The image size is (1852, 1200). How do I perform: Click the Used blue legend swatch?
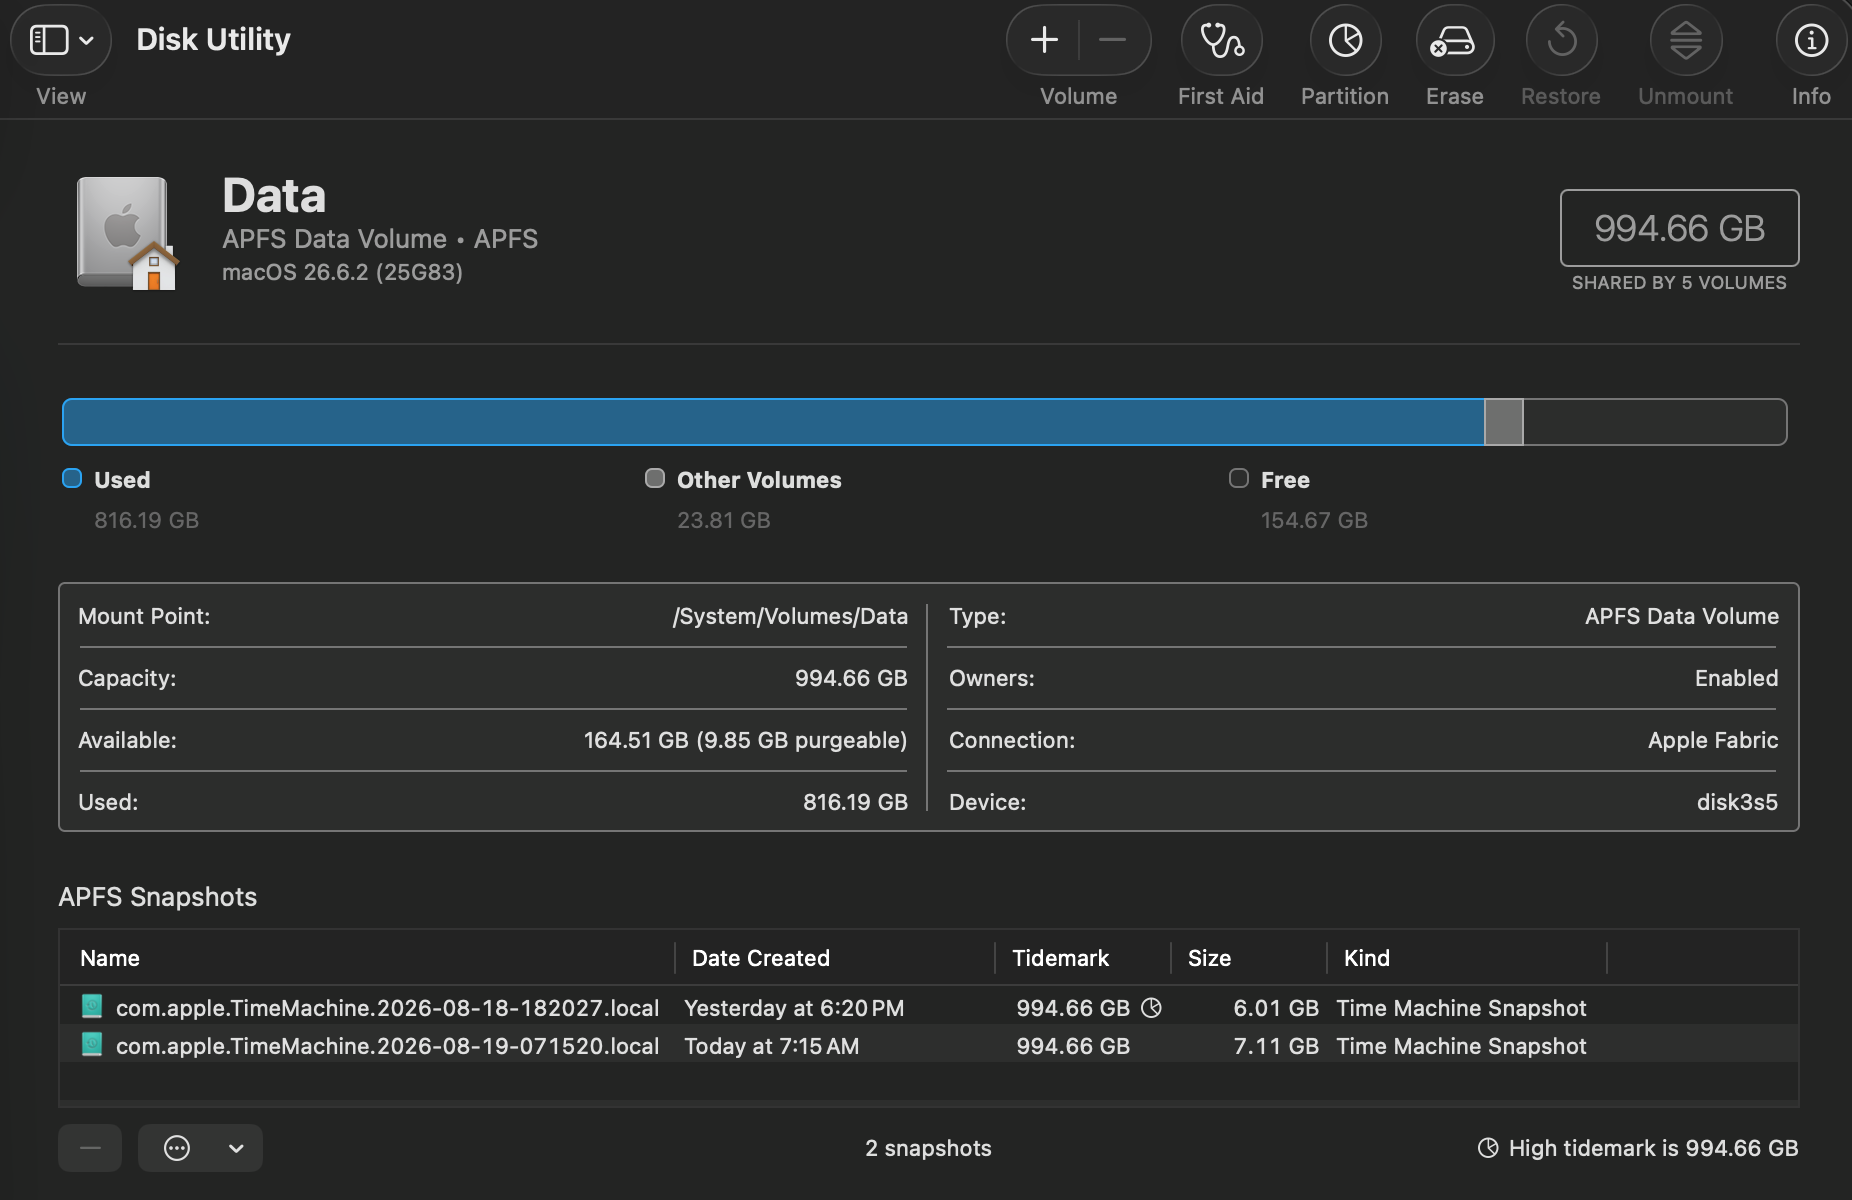pos(72,478)
